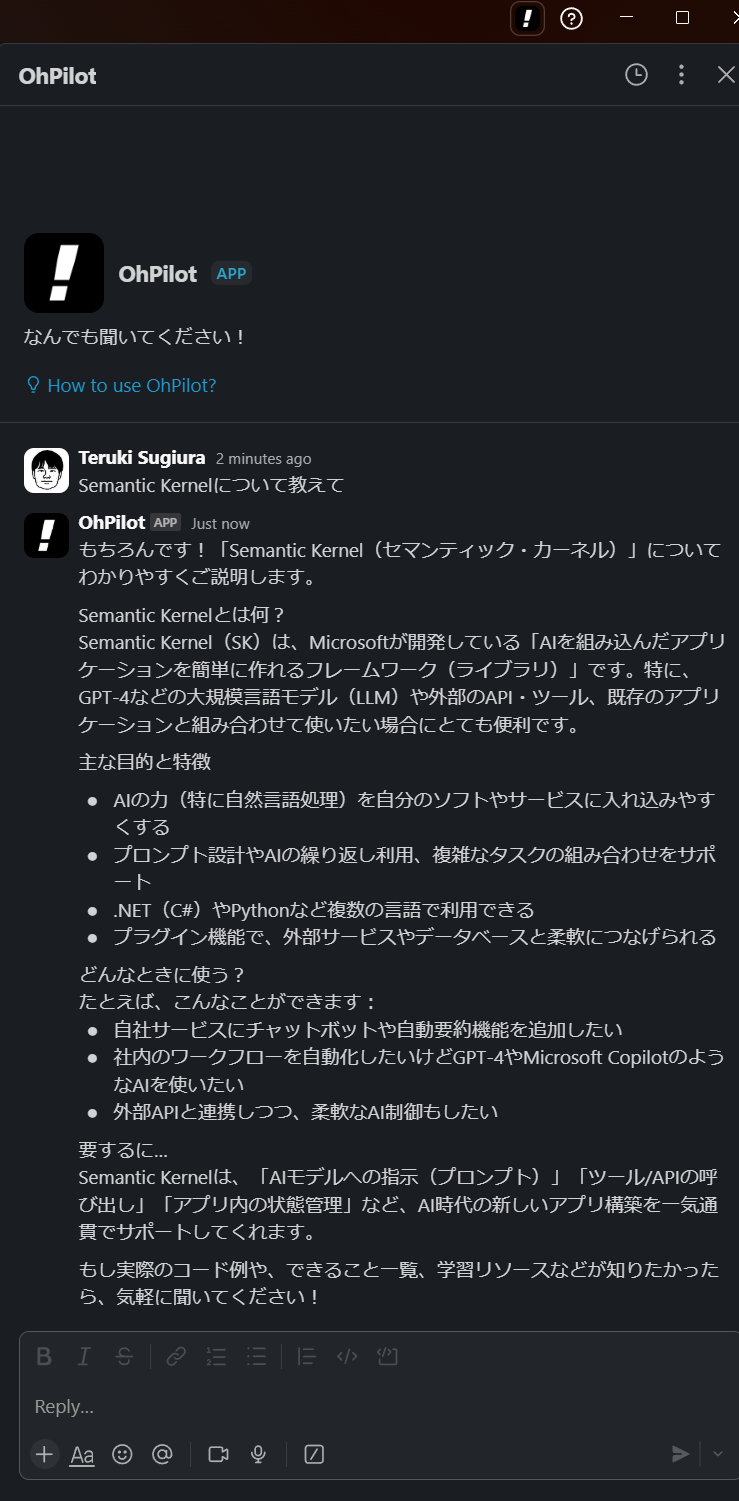
Task: Open the How to use OhPilot link
Action: point(120,384)
